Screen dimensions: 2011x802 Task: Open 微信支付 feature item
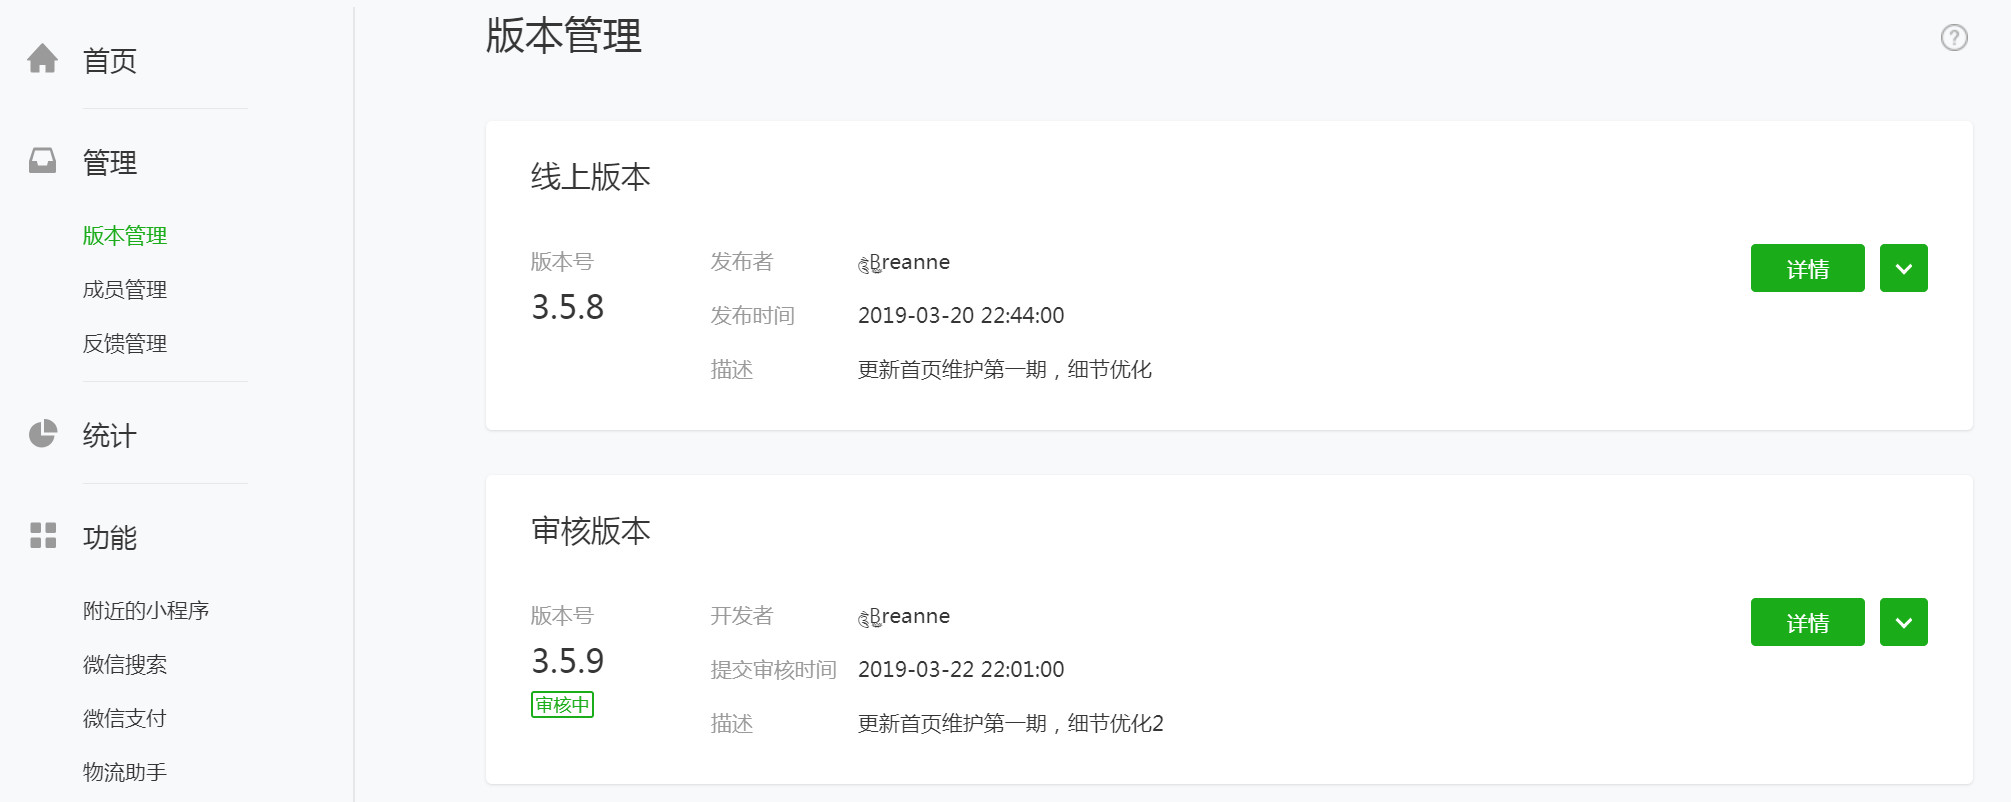(x=125, y=719)
